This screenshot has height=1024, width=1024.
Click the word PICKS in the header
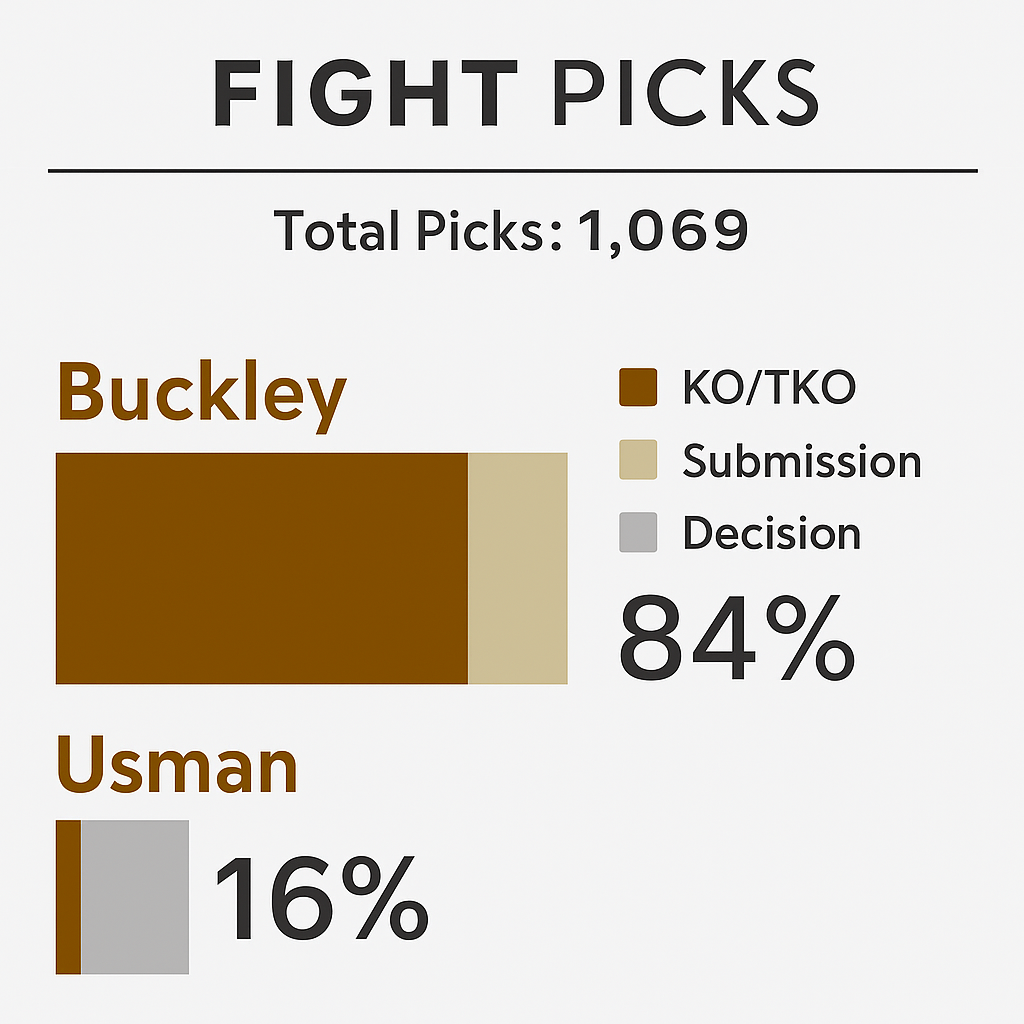pyautogui.click(x=686, y=93)
